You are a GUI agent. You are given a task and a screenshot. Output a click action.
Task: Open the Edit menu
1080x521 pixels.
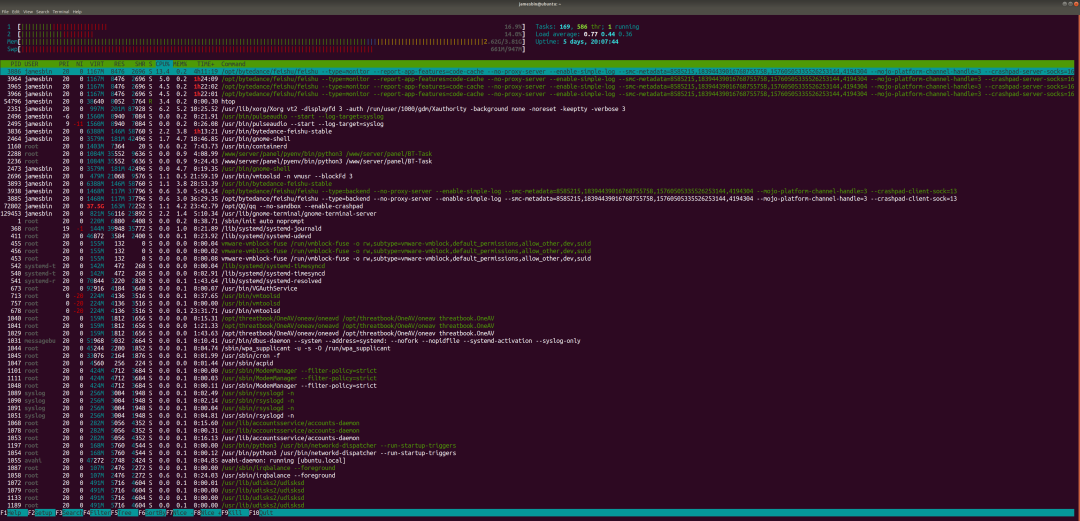pyautogui.click(x=17, y=11)
